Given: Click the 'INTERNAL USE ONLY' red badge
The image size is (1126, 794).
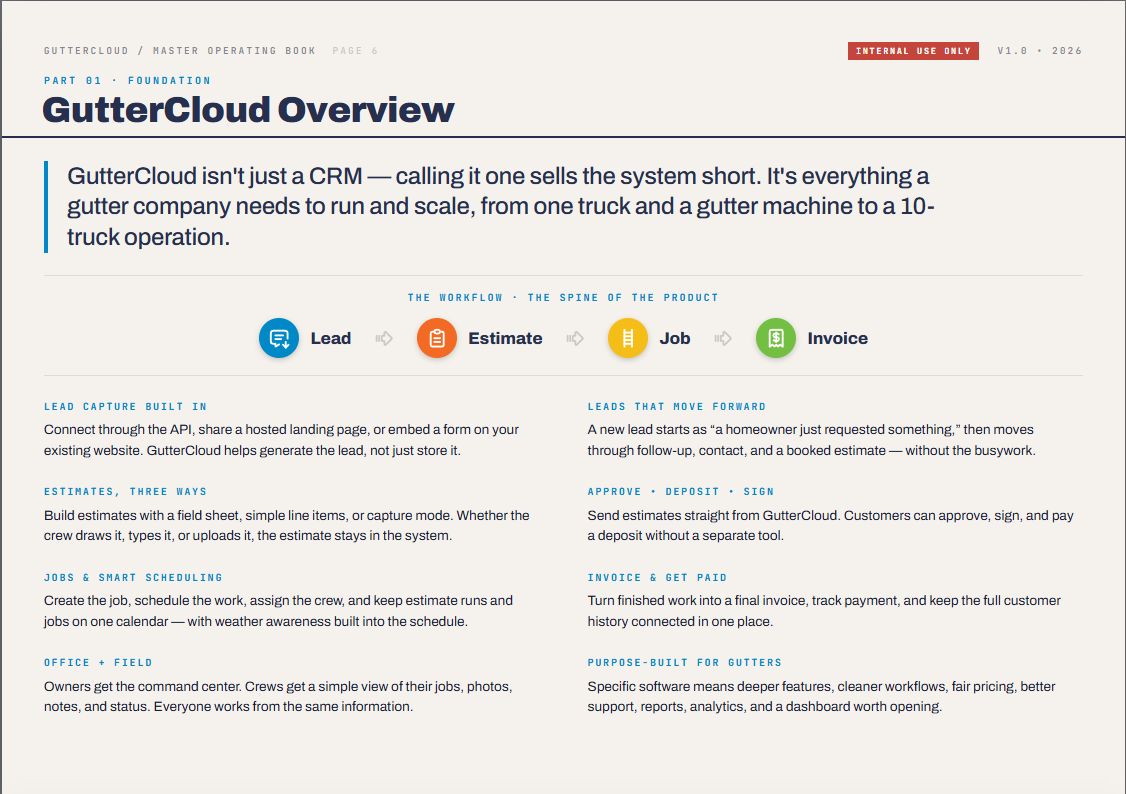Looking at the screenshot, I should tap(913, 51).
